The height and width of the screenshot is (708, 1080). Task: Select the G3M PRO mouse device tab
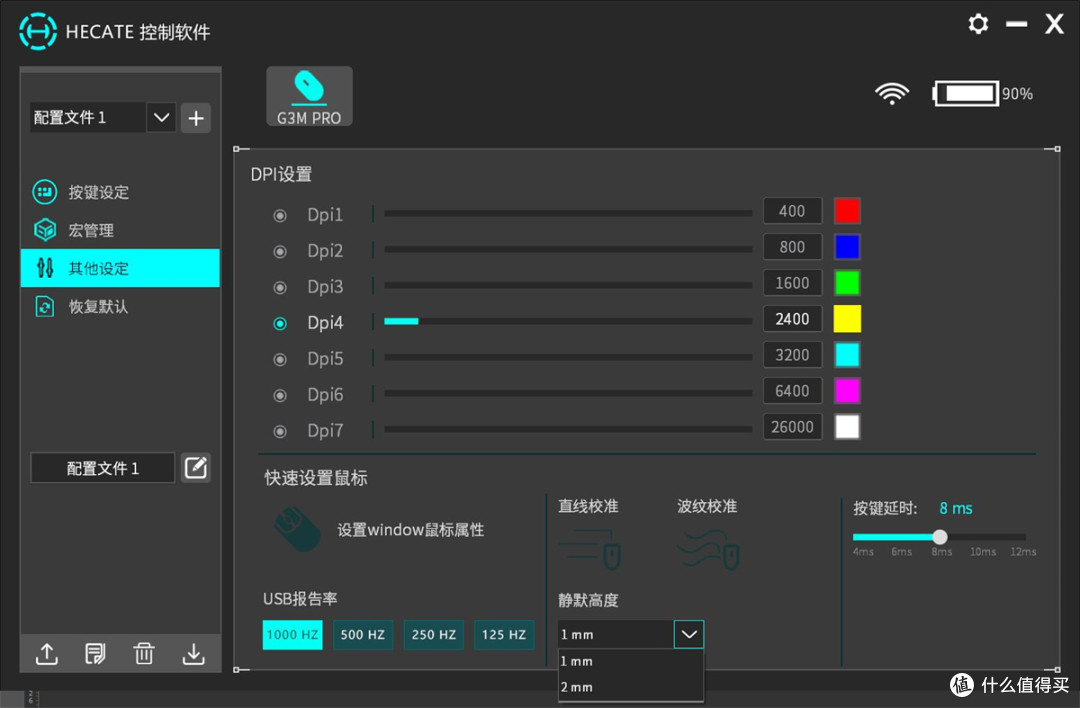click(x=309, y=96)
